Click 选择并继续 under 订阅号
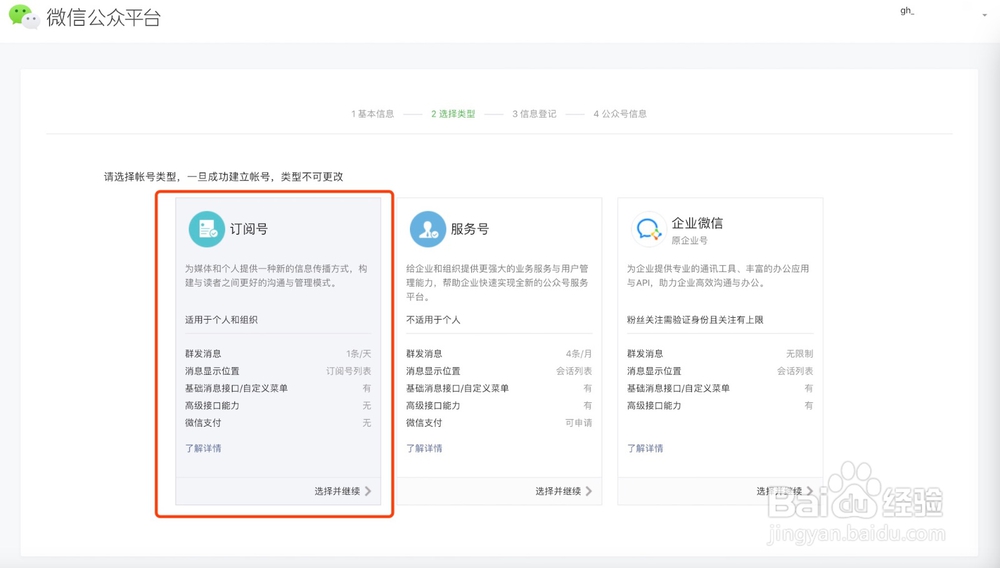Screen dimensions: 1000x568 tap(342, 491)
